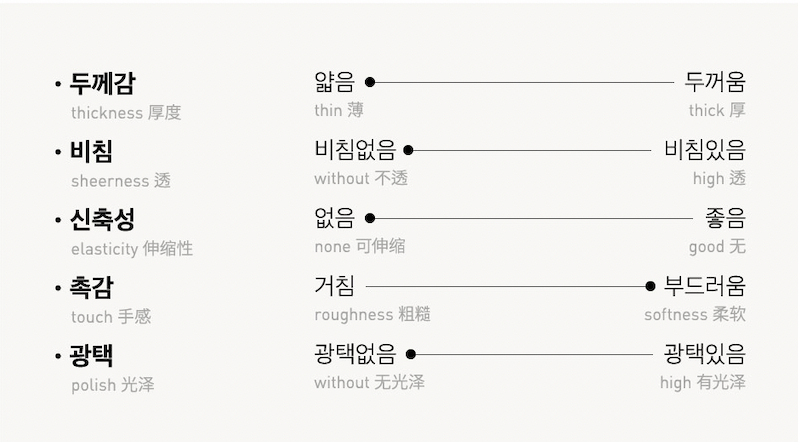The image size is (798, 442).
Task: Click the 얇음 thin label
Action: pyautogui.click(x=335, y=82)
